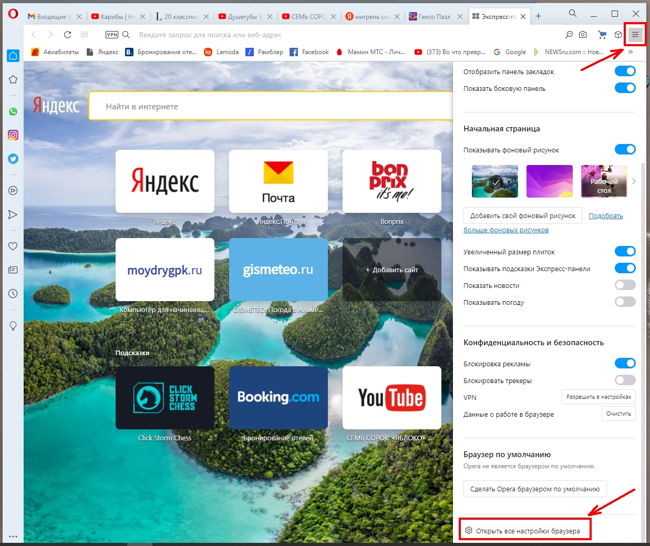Go back to the previous page
This screenshot has width=650, height=546.
coord(34,35)
